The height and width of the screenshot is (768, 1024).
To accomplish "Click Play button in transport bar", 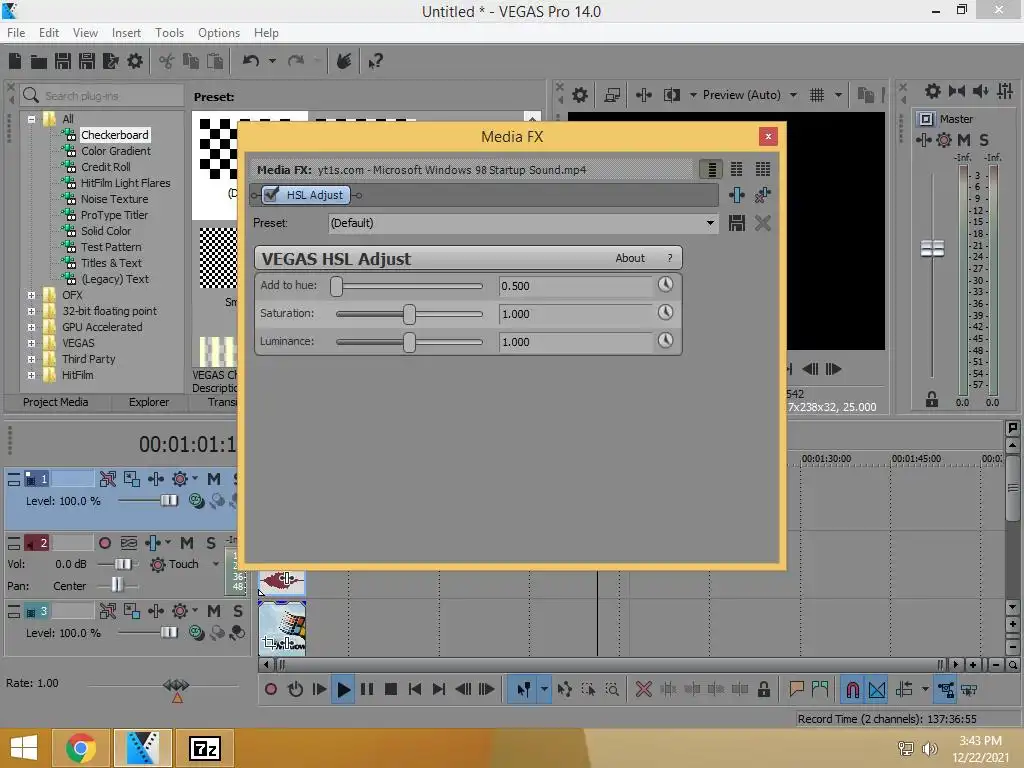I will tap(344, 690).
